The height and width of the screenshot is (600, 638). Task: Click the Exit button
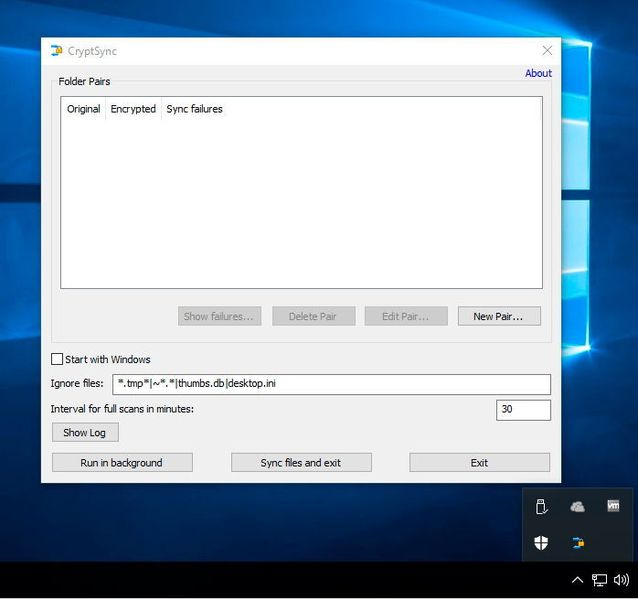click(x=479, y=463)
